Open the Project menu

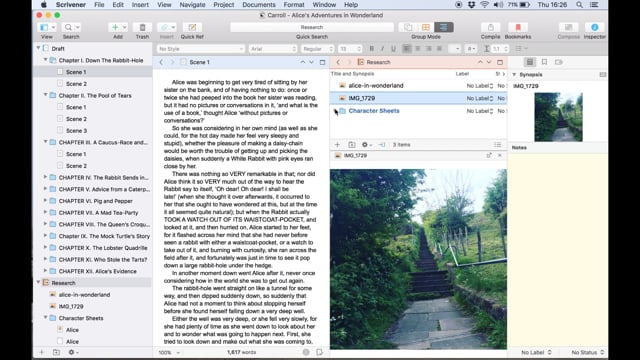(224, 5)
